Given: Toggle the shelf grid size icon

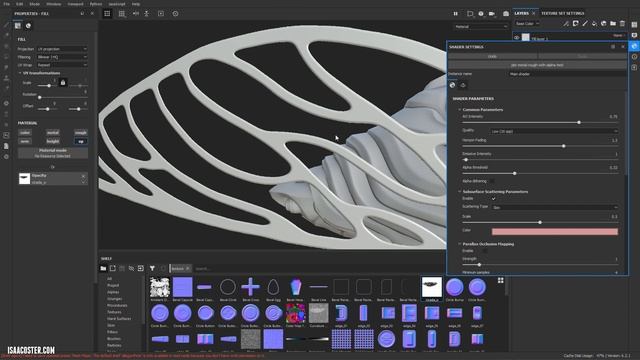Looking at the screenshot, I should tap(500, 280).
